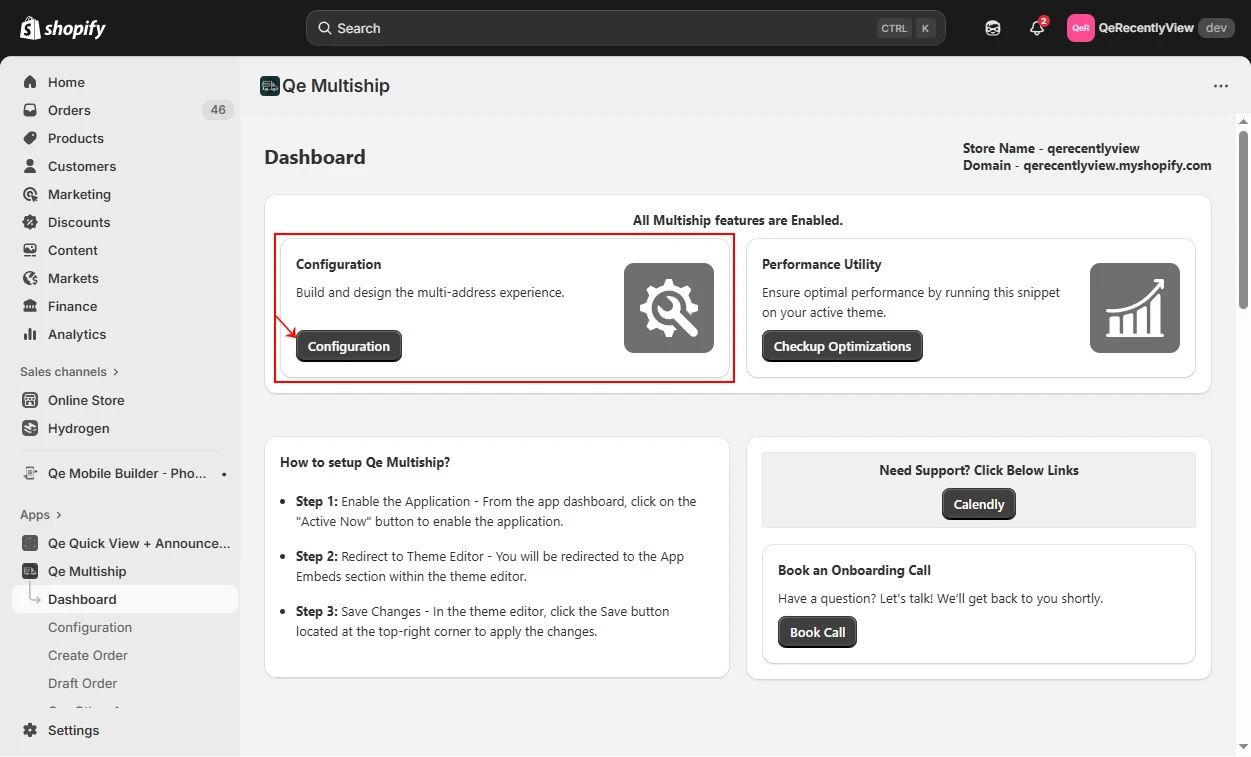Viewport: 1251px width, 757px height.
Task: Open the notifications bell icon
Action: pos(1037,28)
